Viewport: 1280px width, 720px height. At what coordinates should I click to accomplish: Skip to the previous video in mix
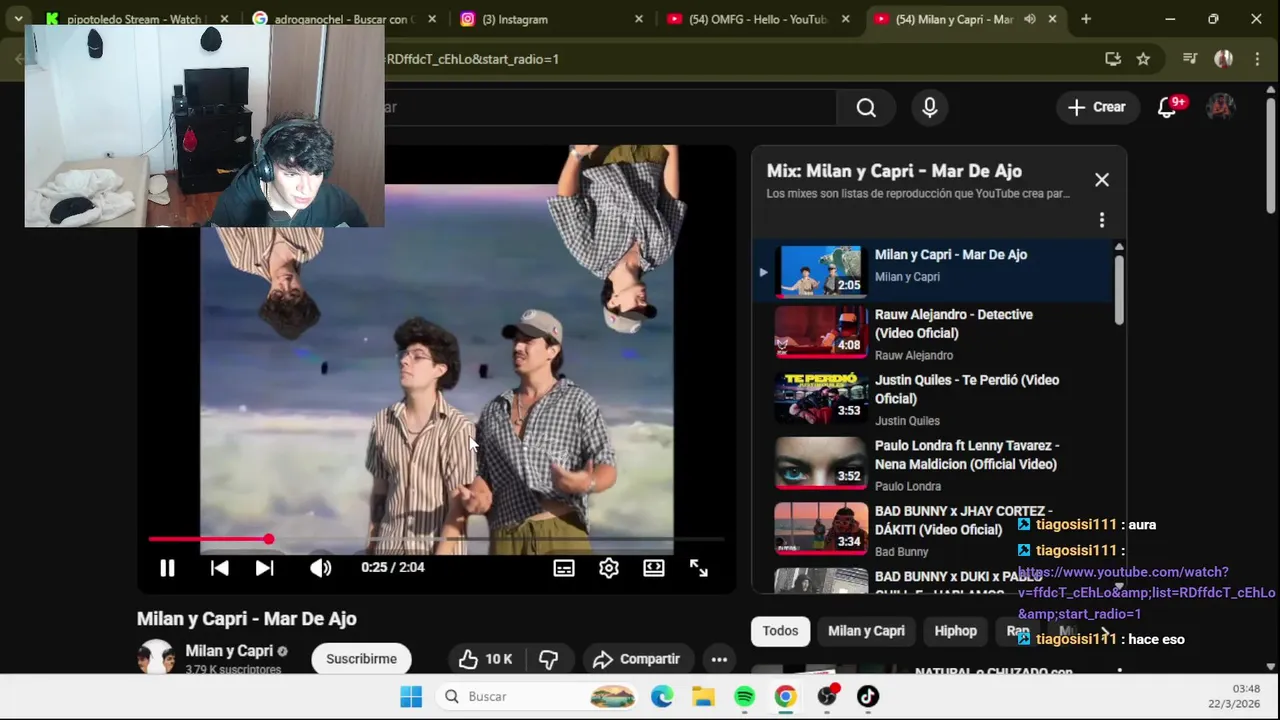tap(219, 568)
